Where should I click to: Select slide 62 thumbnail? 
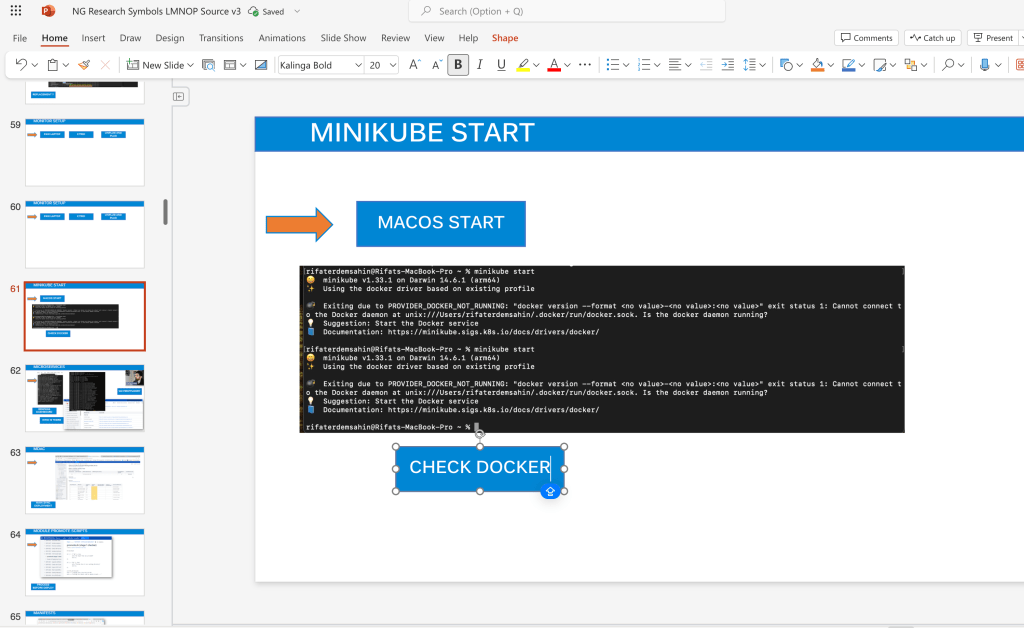point(85,398)
